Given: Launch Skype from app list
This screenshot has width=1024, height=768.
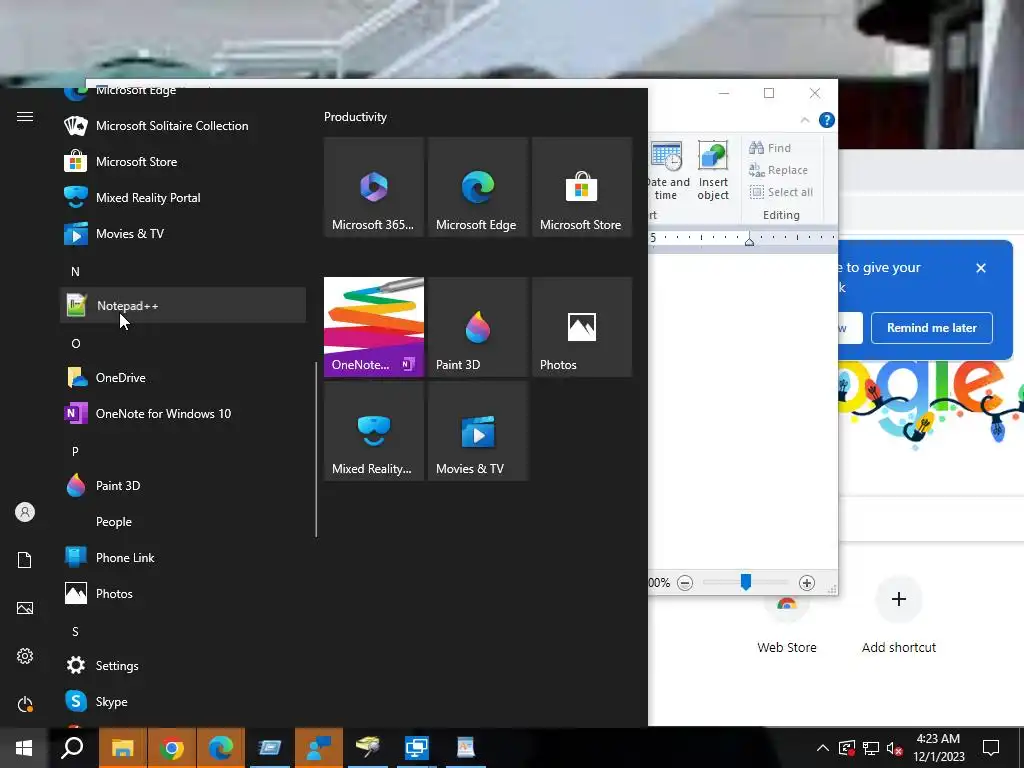Looking at the screenshot, I should point(183,701).
